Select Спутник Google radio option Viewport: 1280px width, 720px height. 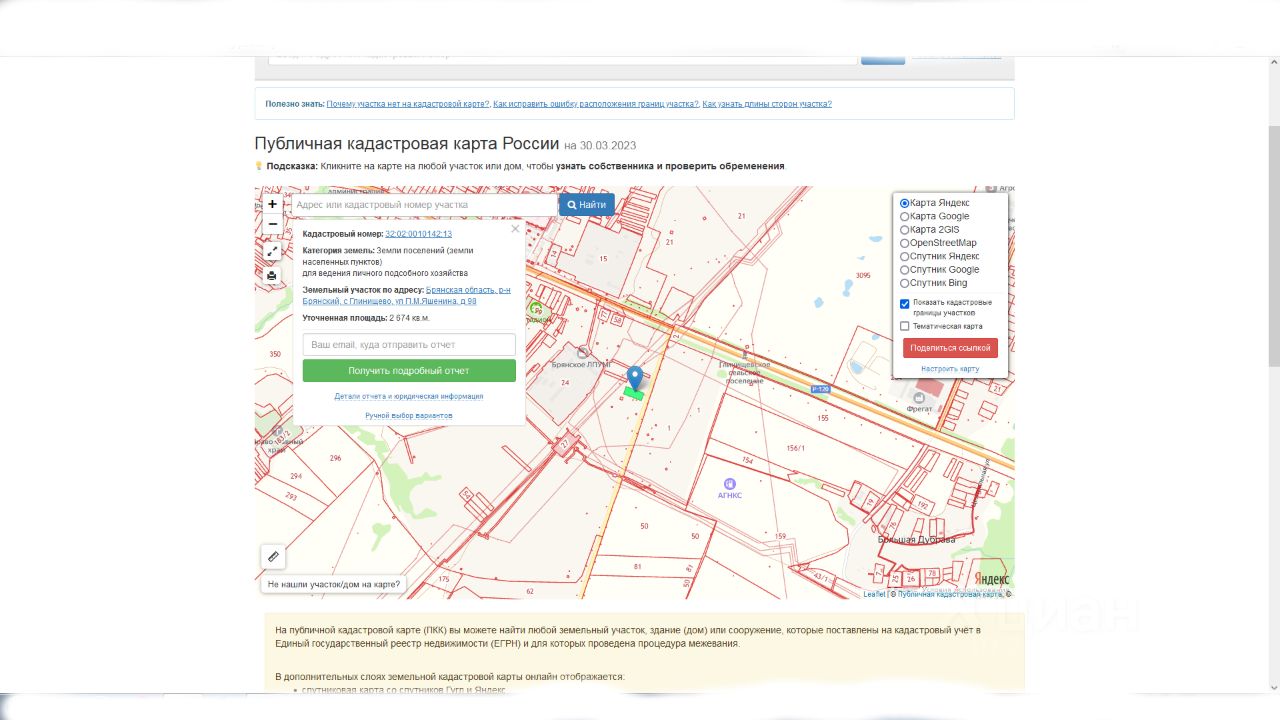[905, 270]
